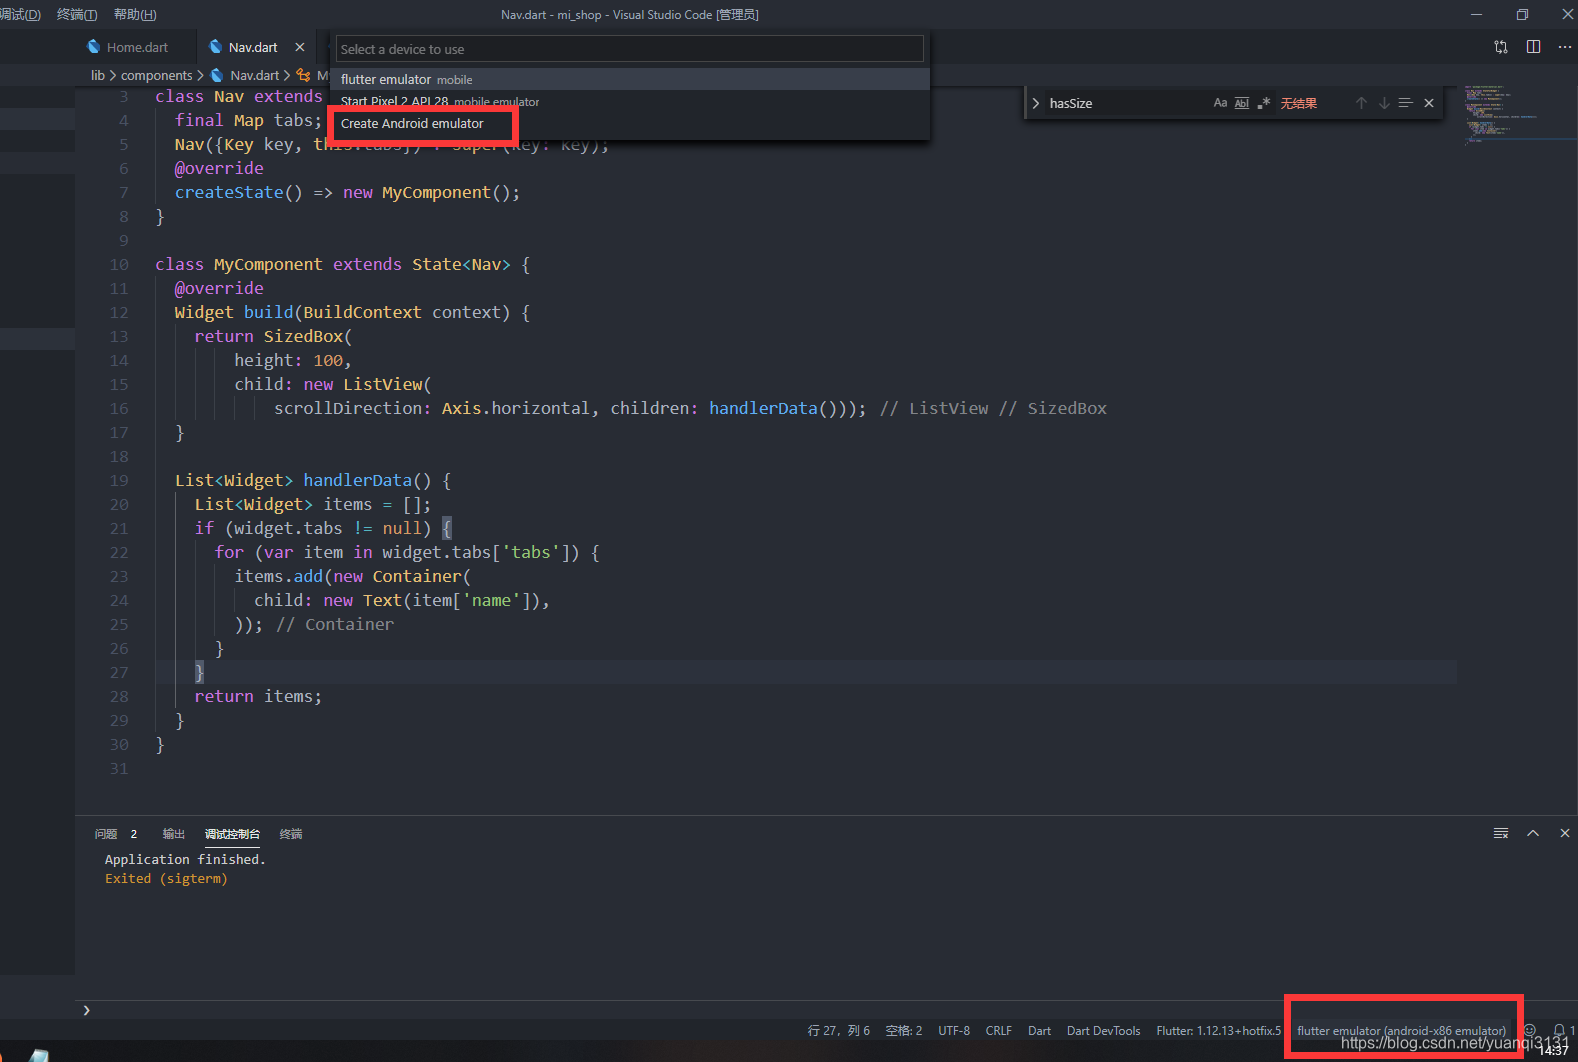Screen dimensions: 1578x1062
Task: Click 'Application finished.' console text
Action: (x=185, y=859)
